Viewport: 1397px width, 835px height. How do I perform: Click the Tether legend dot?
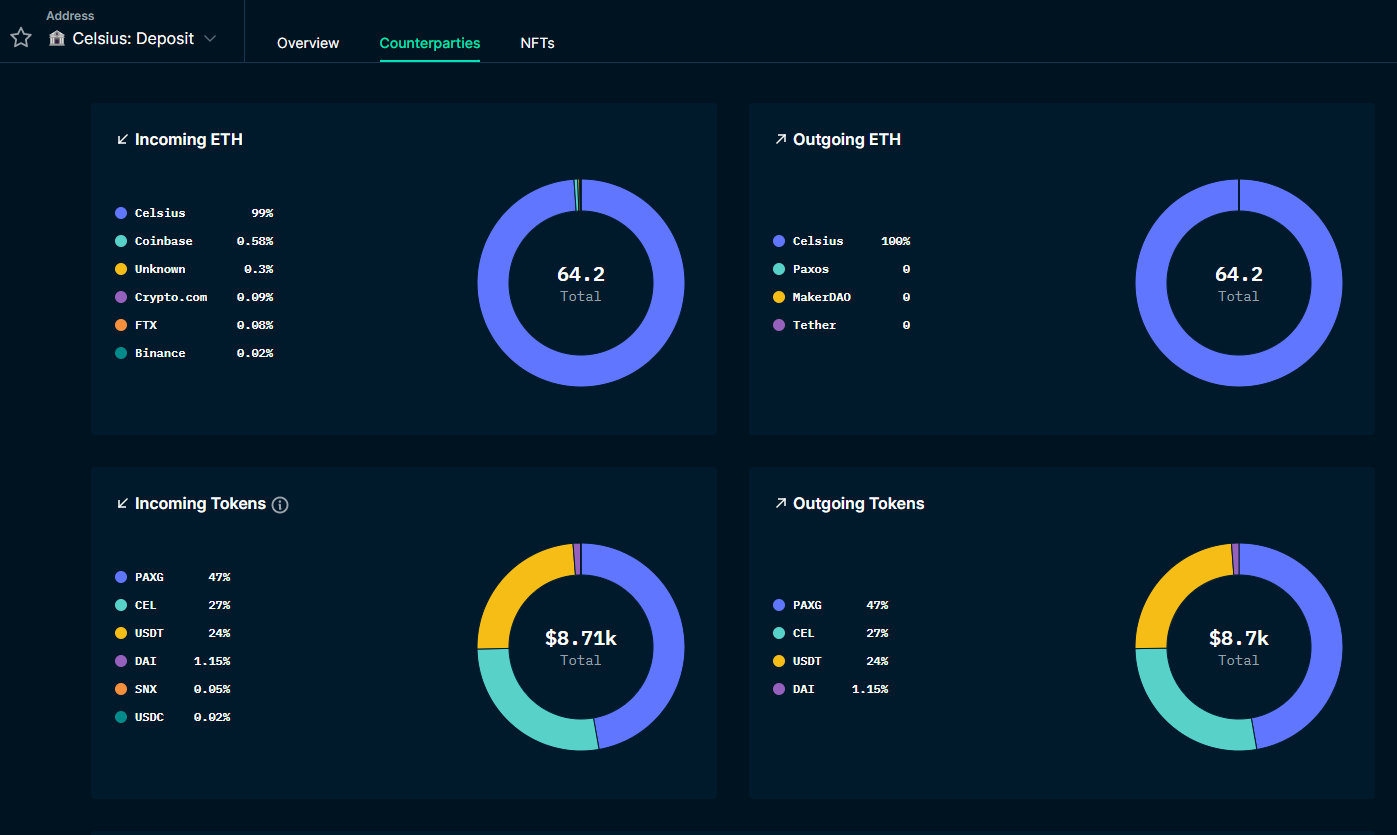(x=779, y=325)
